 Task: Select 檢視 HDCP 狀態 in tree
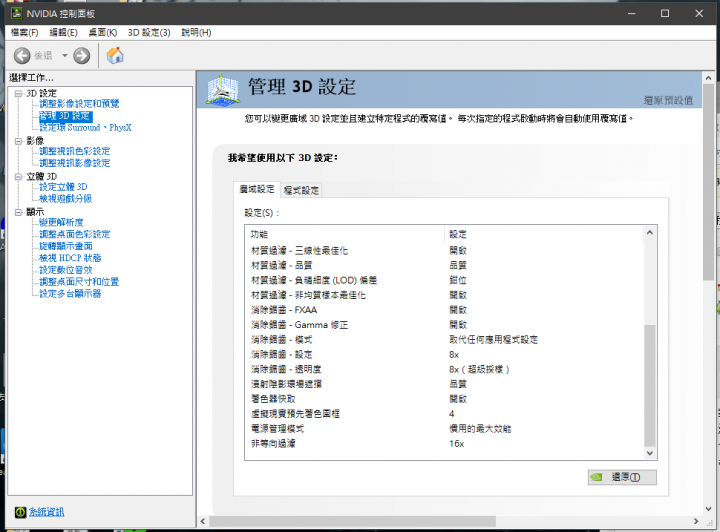coord(70,258)
